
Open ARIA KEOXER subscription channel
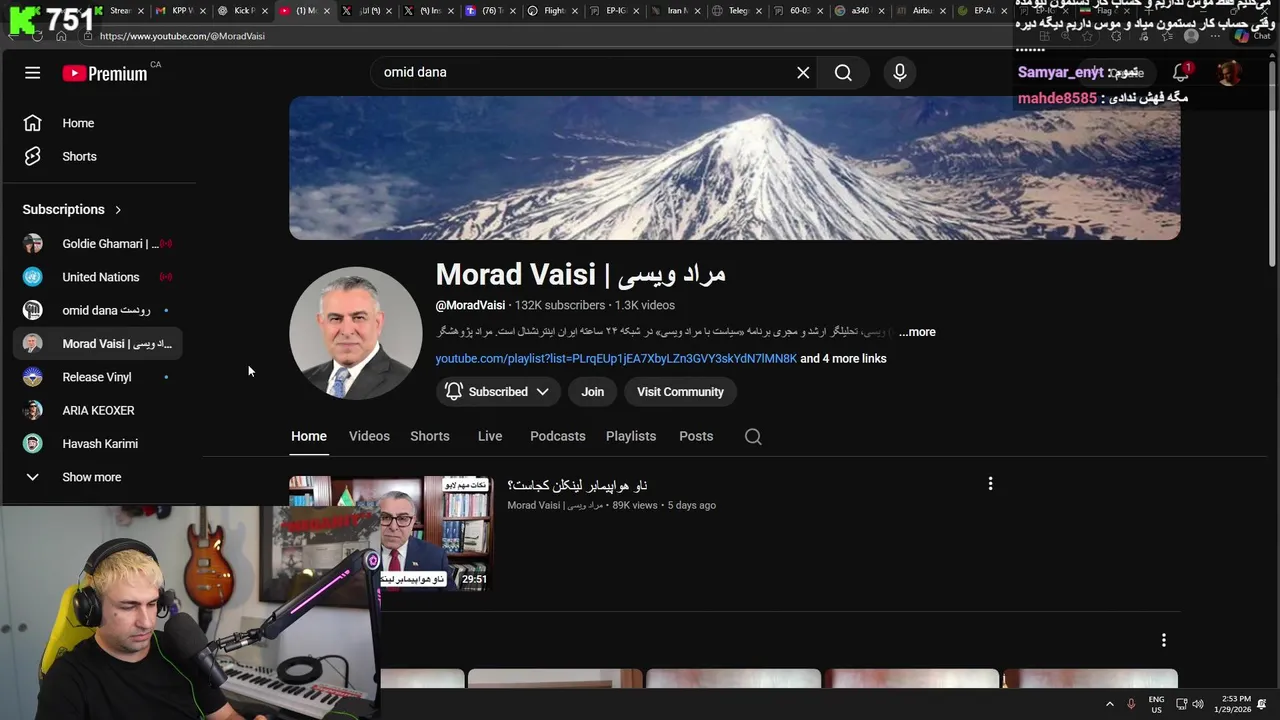tap(98, 410)
